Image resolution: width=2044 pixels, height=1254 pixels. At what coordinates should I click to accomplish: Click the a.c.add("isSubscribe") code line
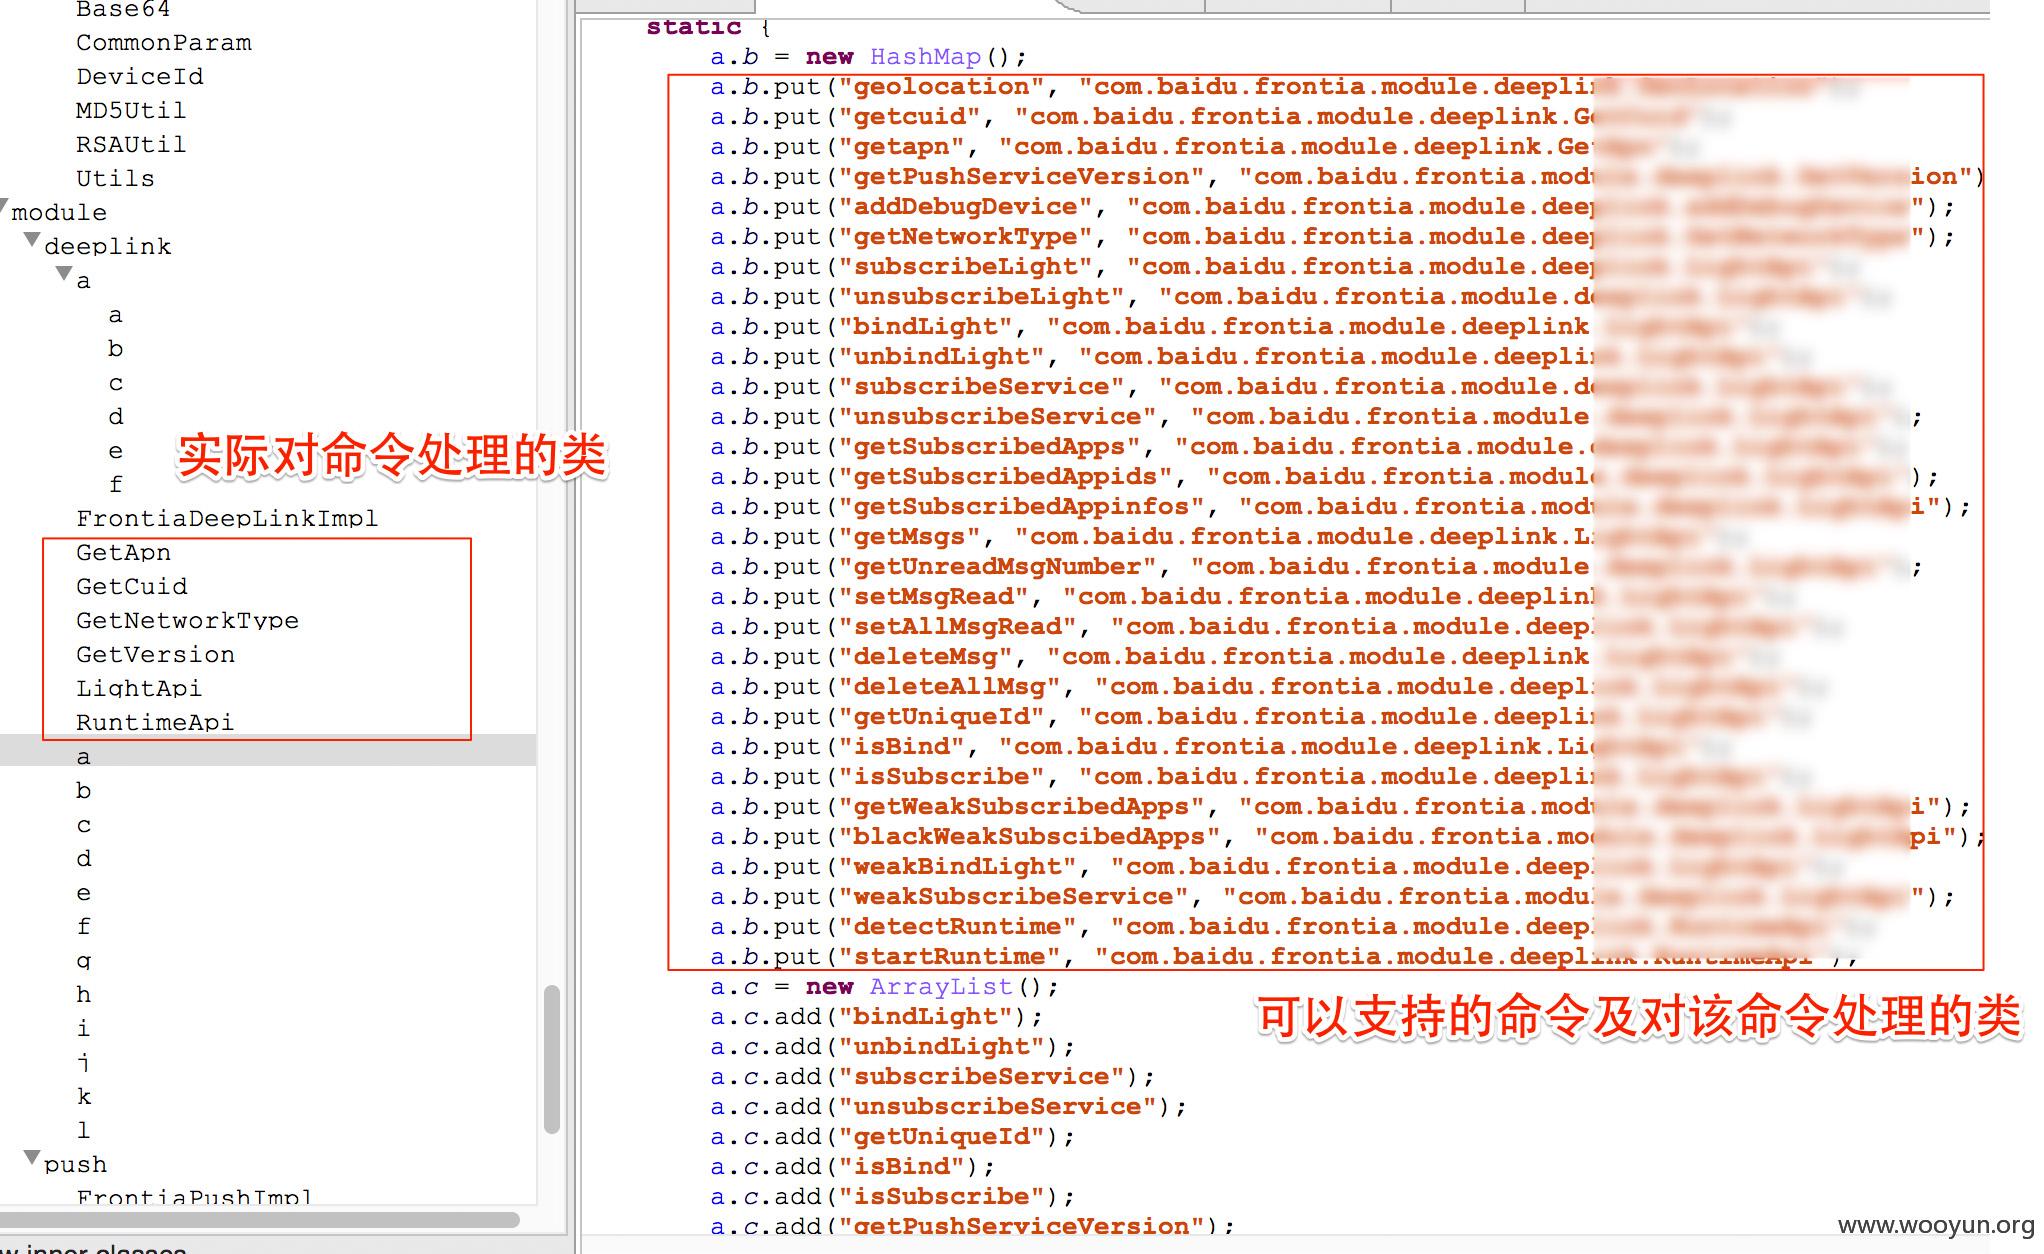892,1197
